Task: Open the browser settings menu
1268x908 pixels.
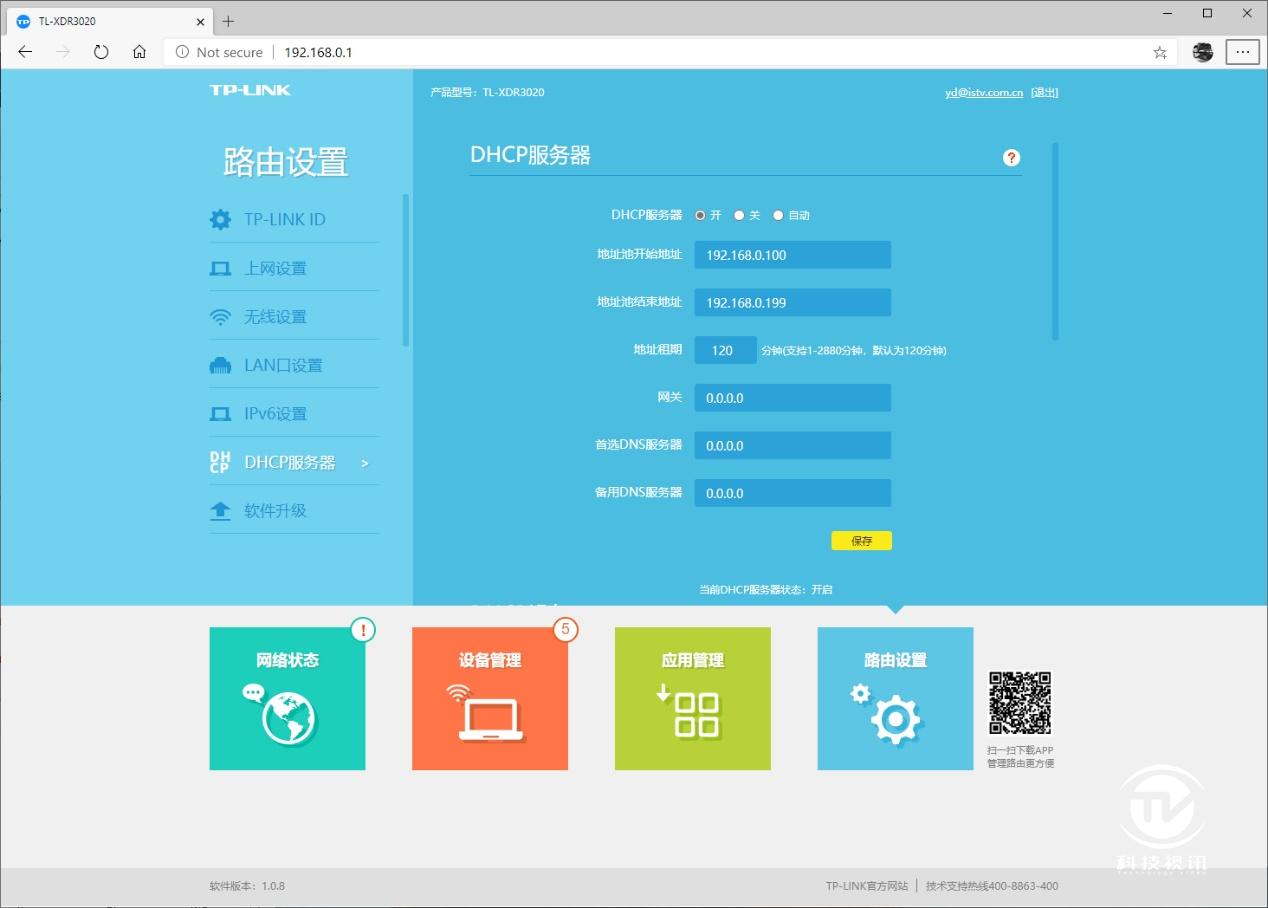Action: (1242, 51)
